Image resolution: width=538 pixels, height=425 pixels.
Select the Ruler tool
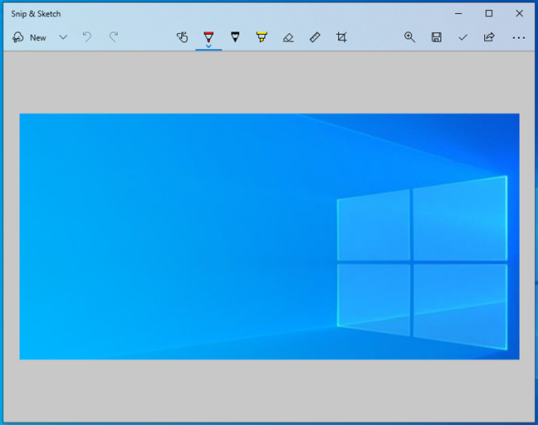pos(315,37)
